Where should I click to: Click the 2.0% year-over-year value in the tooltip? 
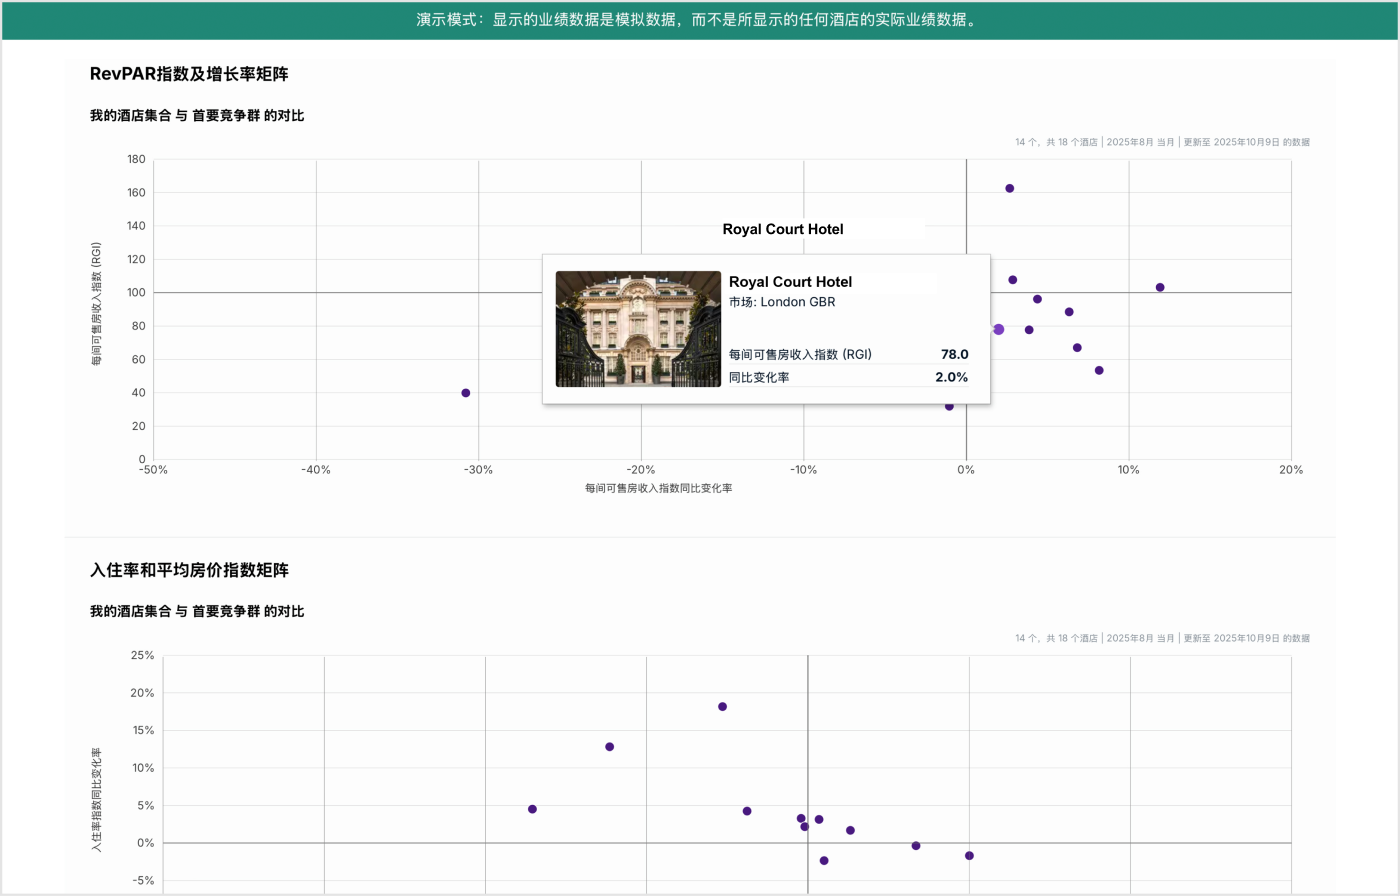point(951,377)
